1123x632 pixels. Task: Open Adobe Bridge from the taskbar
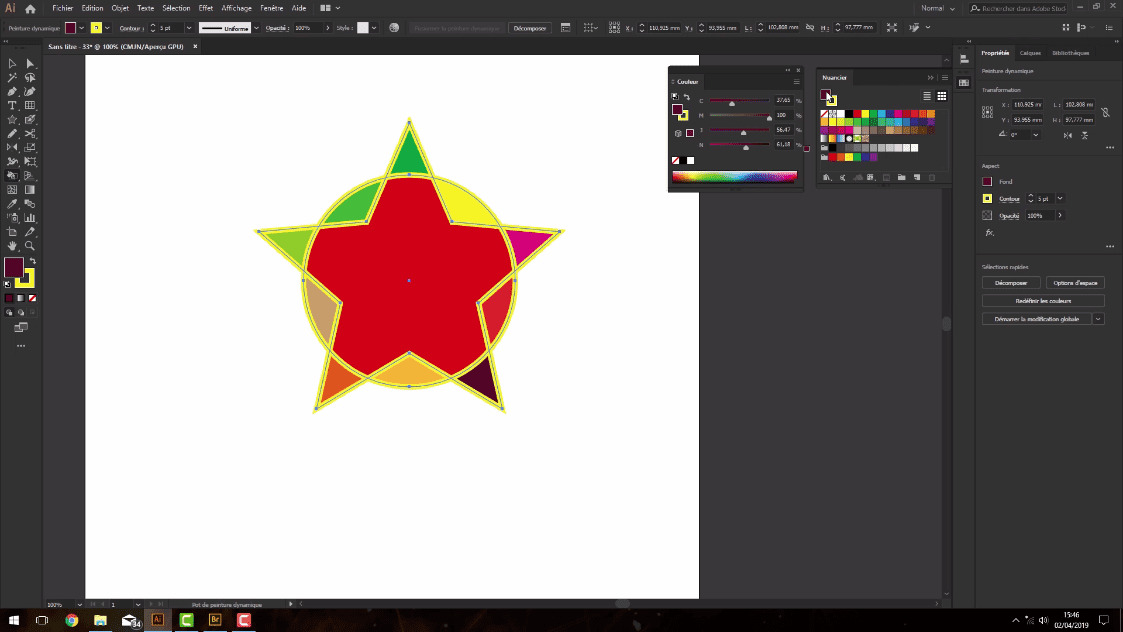click(215, 621)
